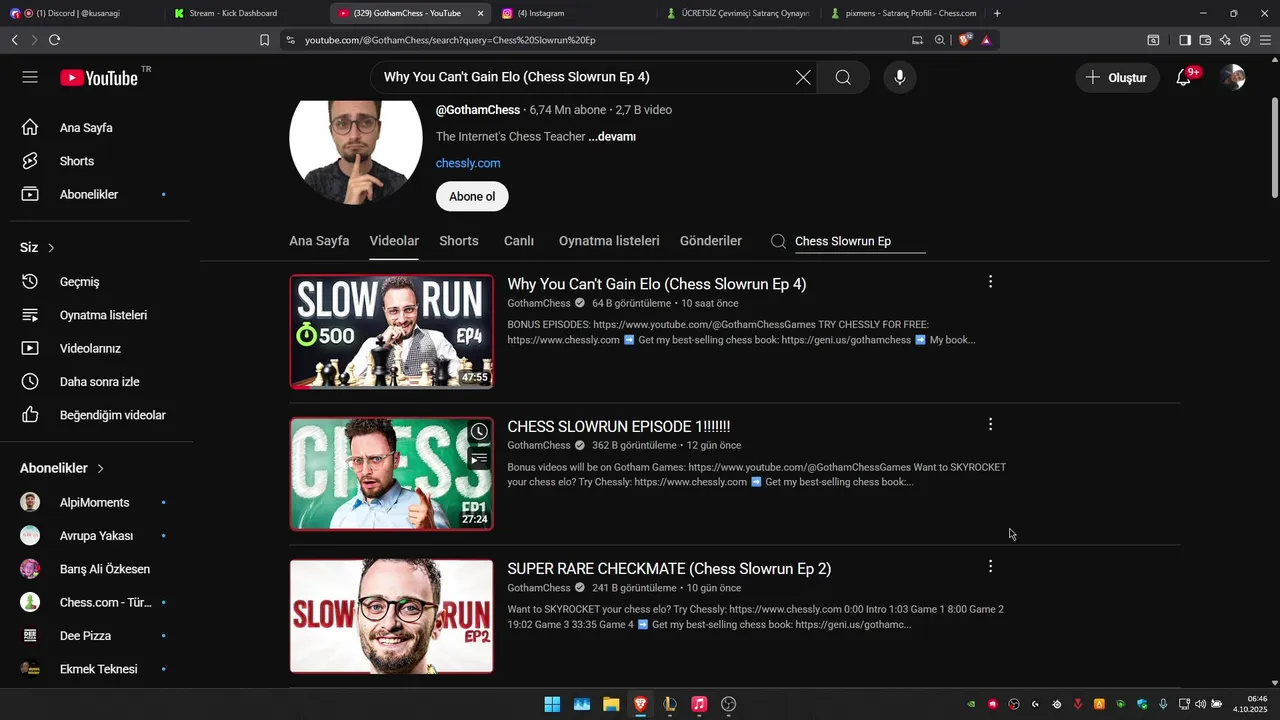Open Brave Shields icon in address bar

click(x=965, y=40)
